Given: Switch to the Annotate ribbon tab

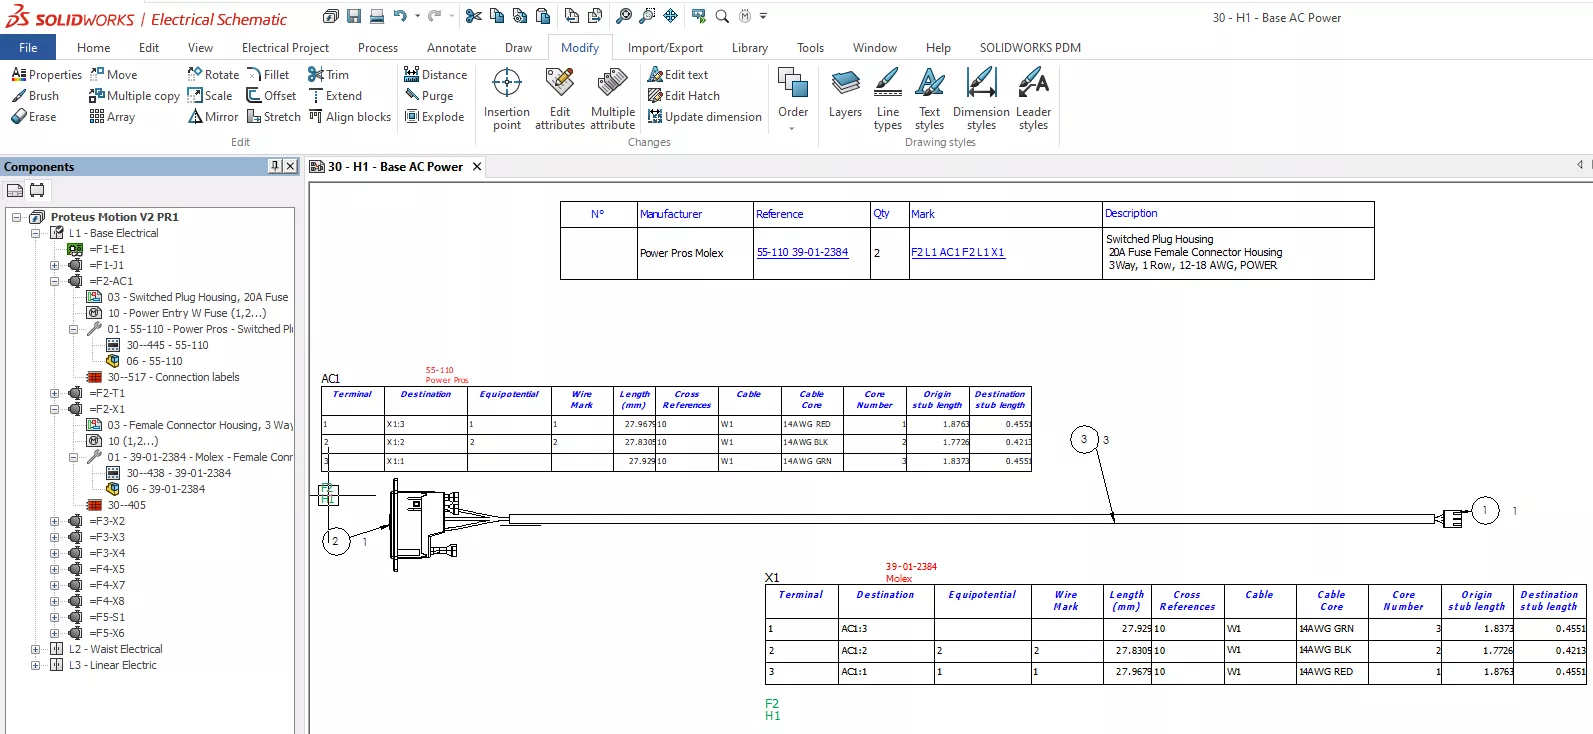Looking at the screenshot, I should (x=451, y=47).
